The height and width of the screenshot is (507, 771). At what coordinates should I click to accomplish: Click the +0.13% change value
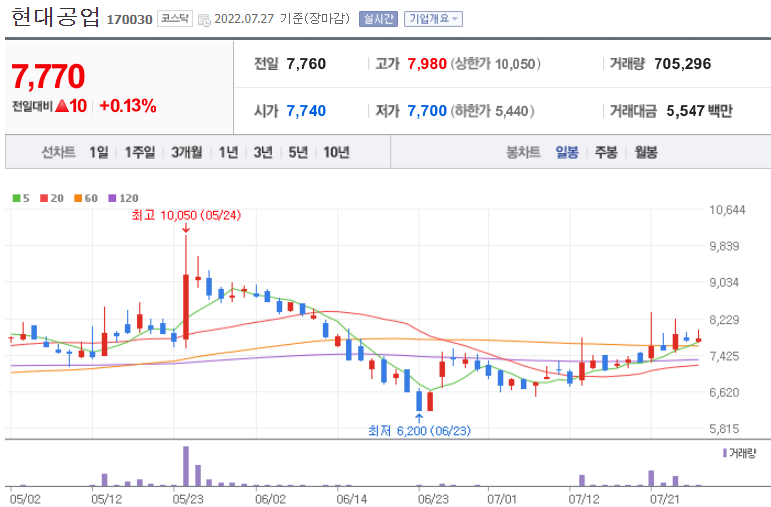coord(128,106)
